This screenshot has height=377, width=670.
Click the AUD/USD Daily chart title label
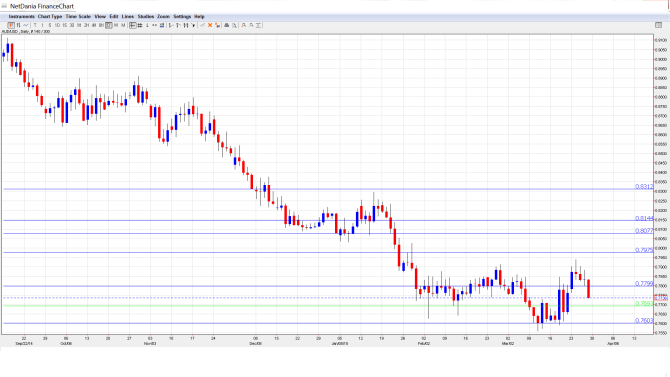coord(26,32)
